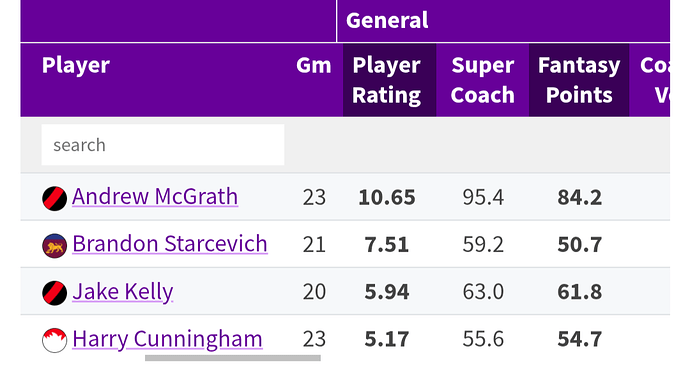Open Harry Cunningham player link

pos(167,339)
